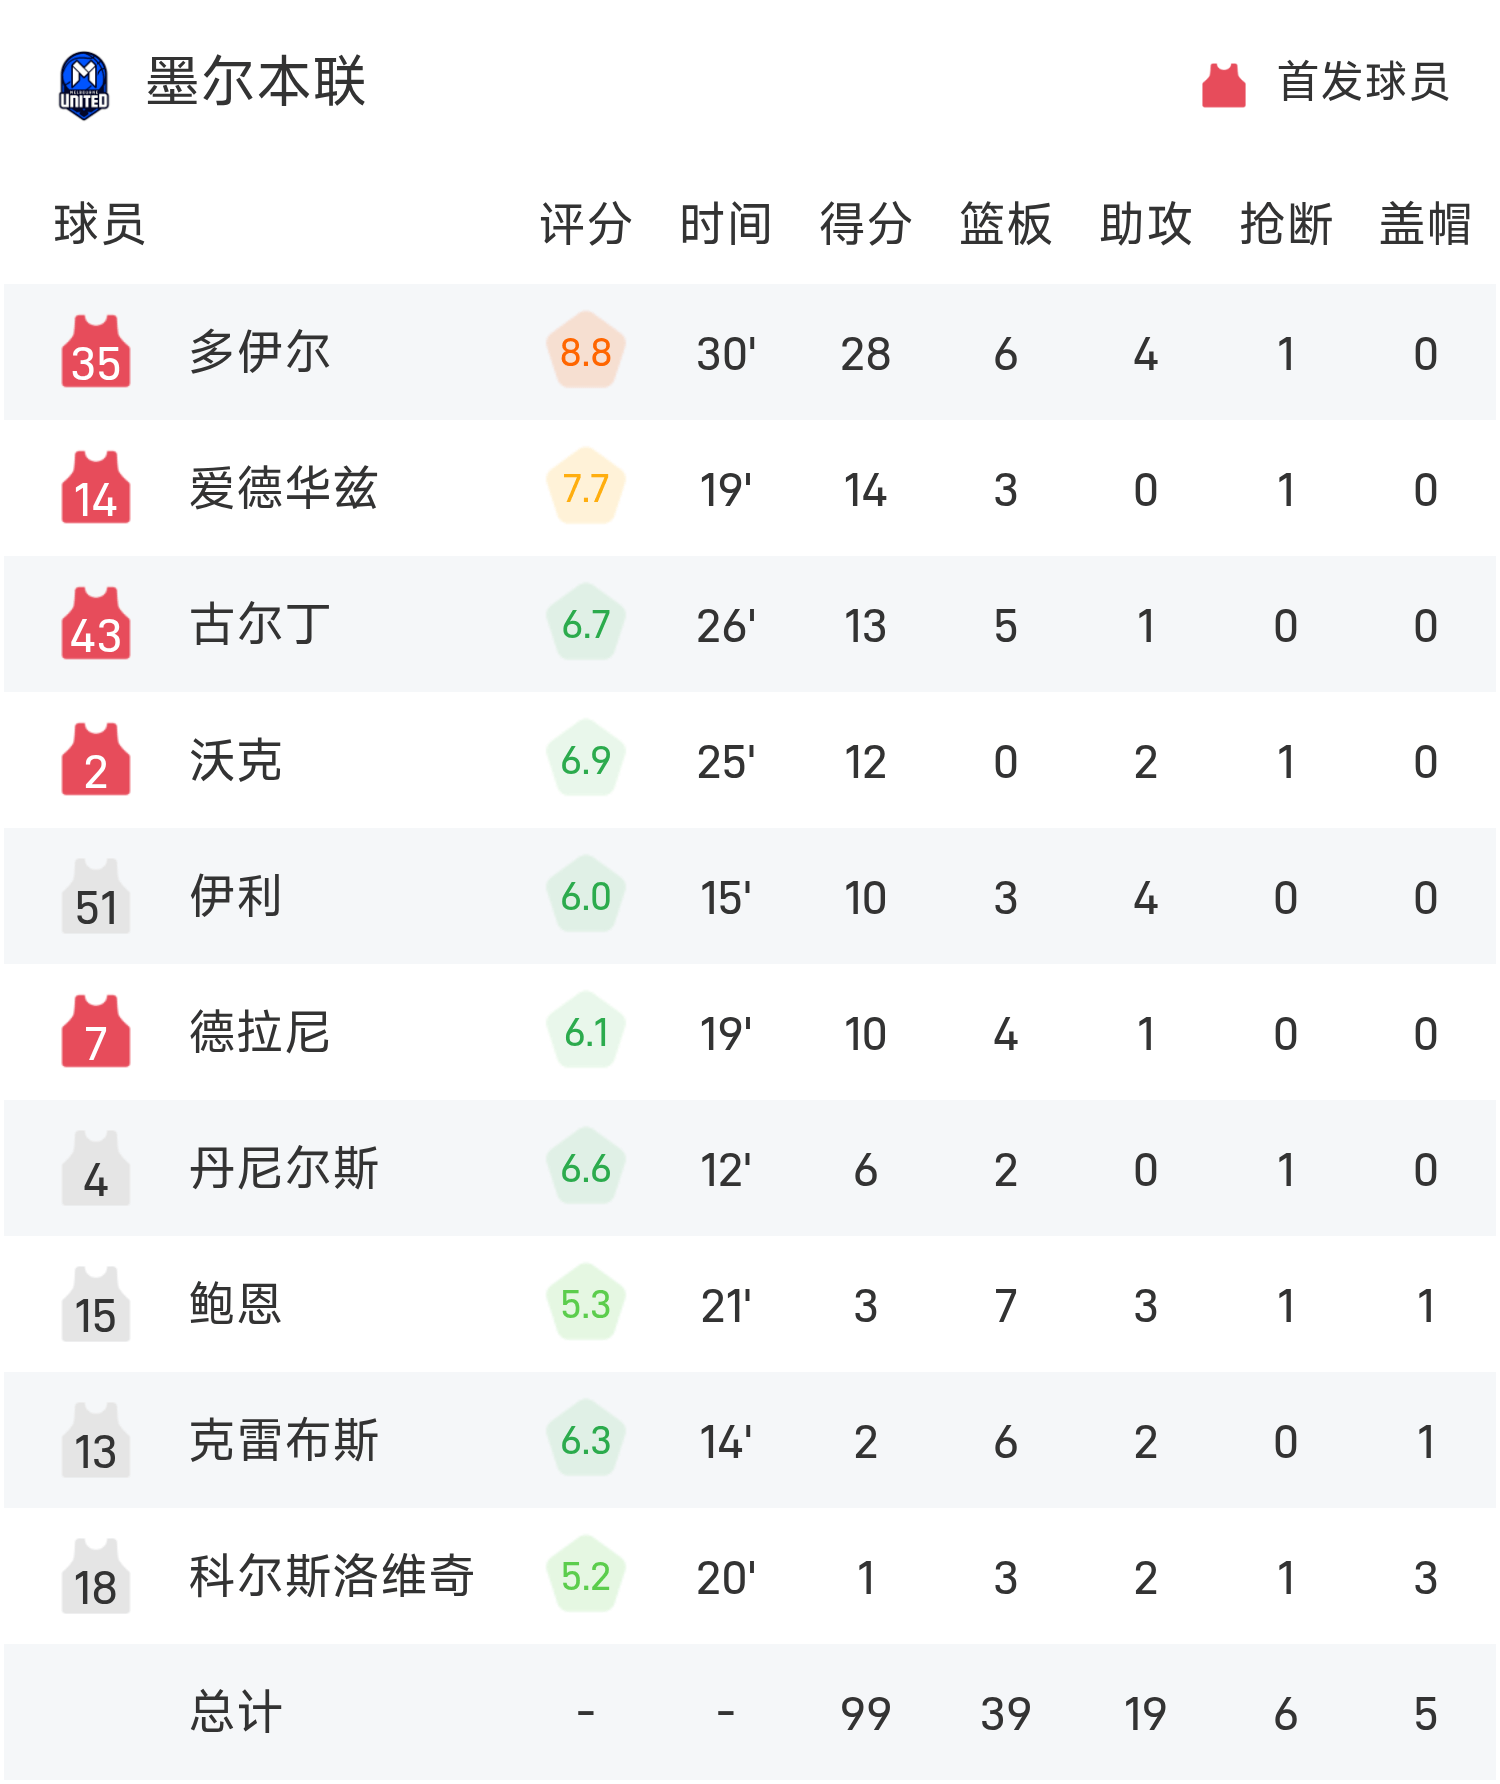Click jersey number 7 icon
Image resolution: width=1500 pixels, height=1784 pixels.
[x=96, y=1033]
